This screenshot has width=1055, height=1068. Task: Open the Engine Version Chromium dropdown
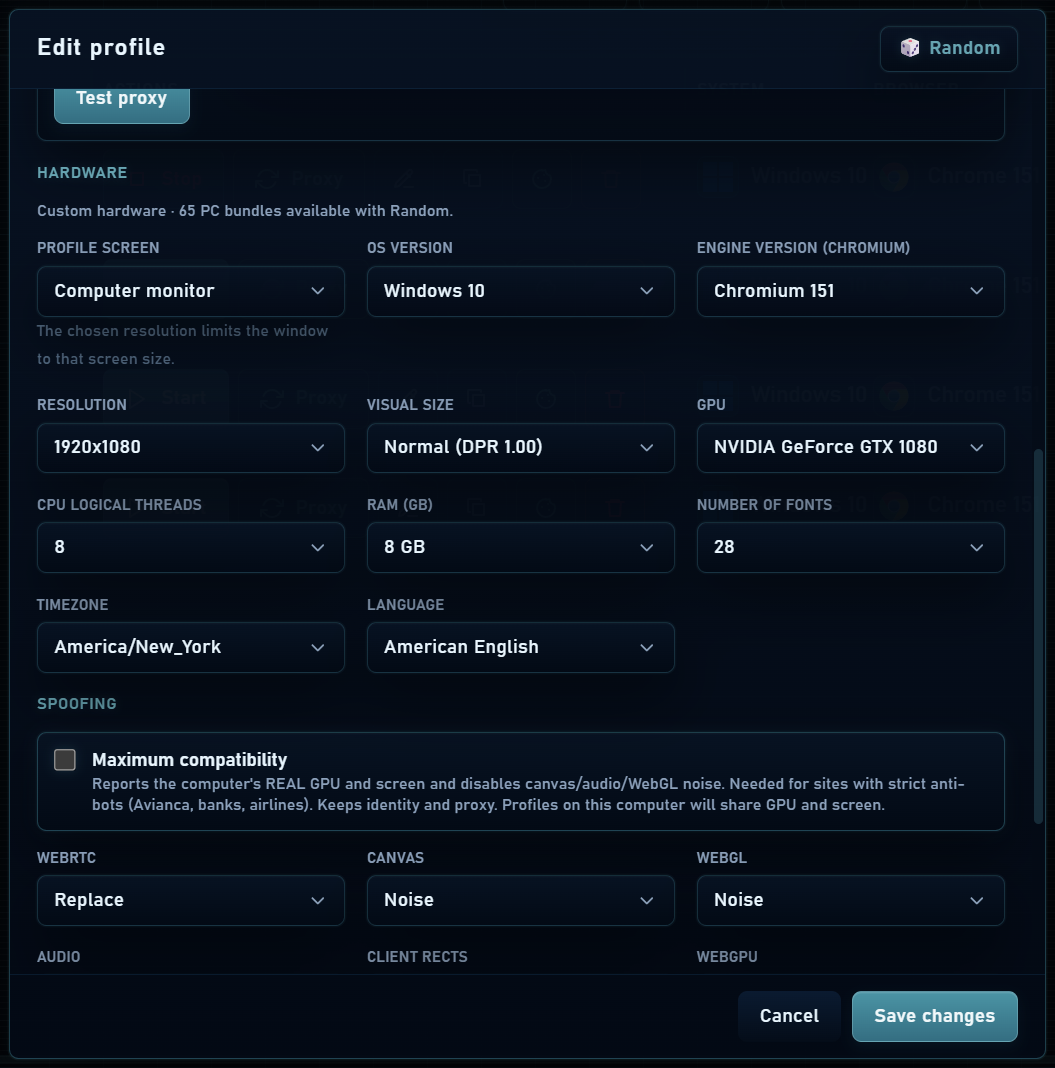point(850,292)
